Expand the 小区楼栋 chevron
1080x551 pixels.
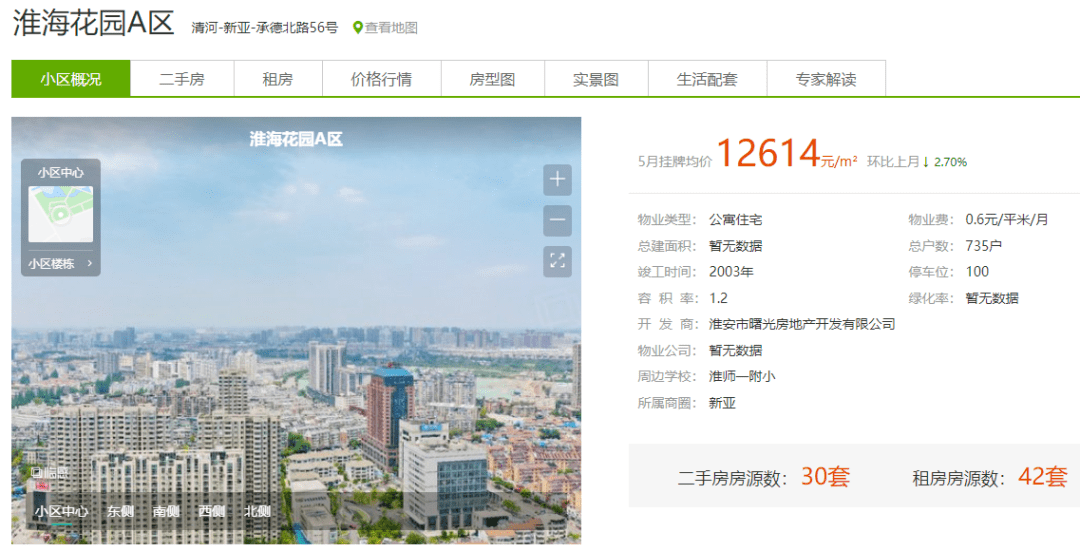90,263
